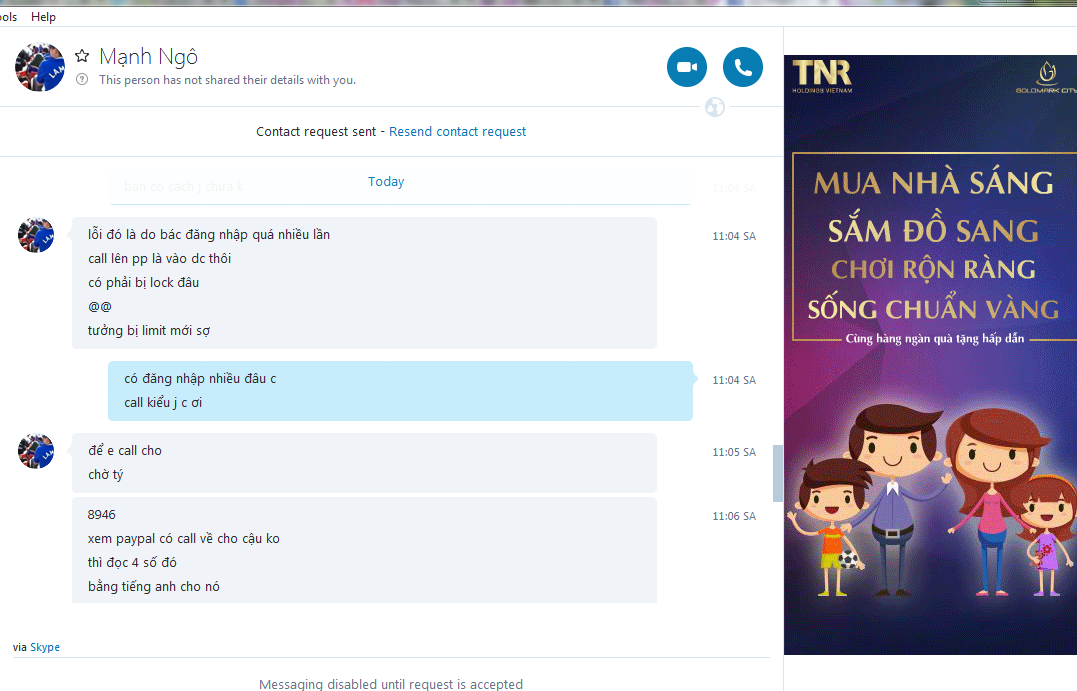Click message 'xem paypal có call về cho cậu ko'
Image resolution: width=1077 pixels, height=691 pixels.
click(183, 539)
